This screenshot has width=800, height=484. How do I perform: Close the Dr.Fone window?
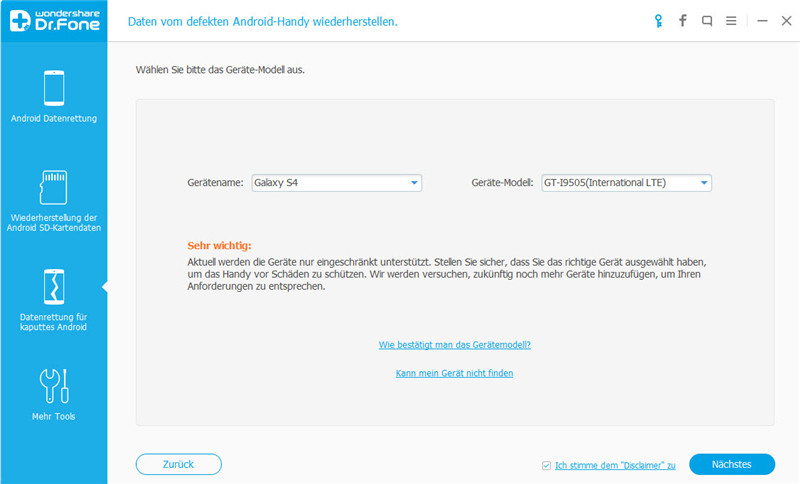click(x=786, y=21)
